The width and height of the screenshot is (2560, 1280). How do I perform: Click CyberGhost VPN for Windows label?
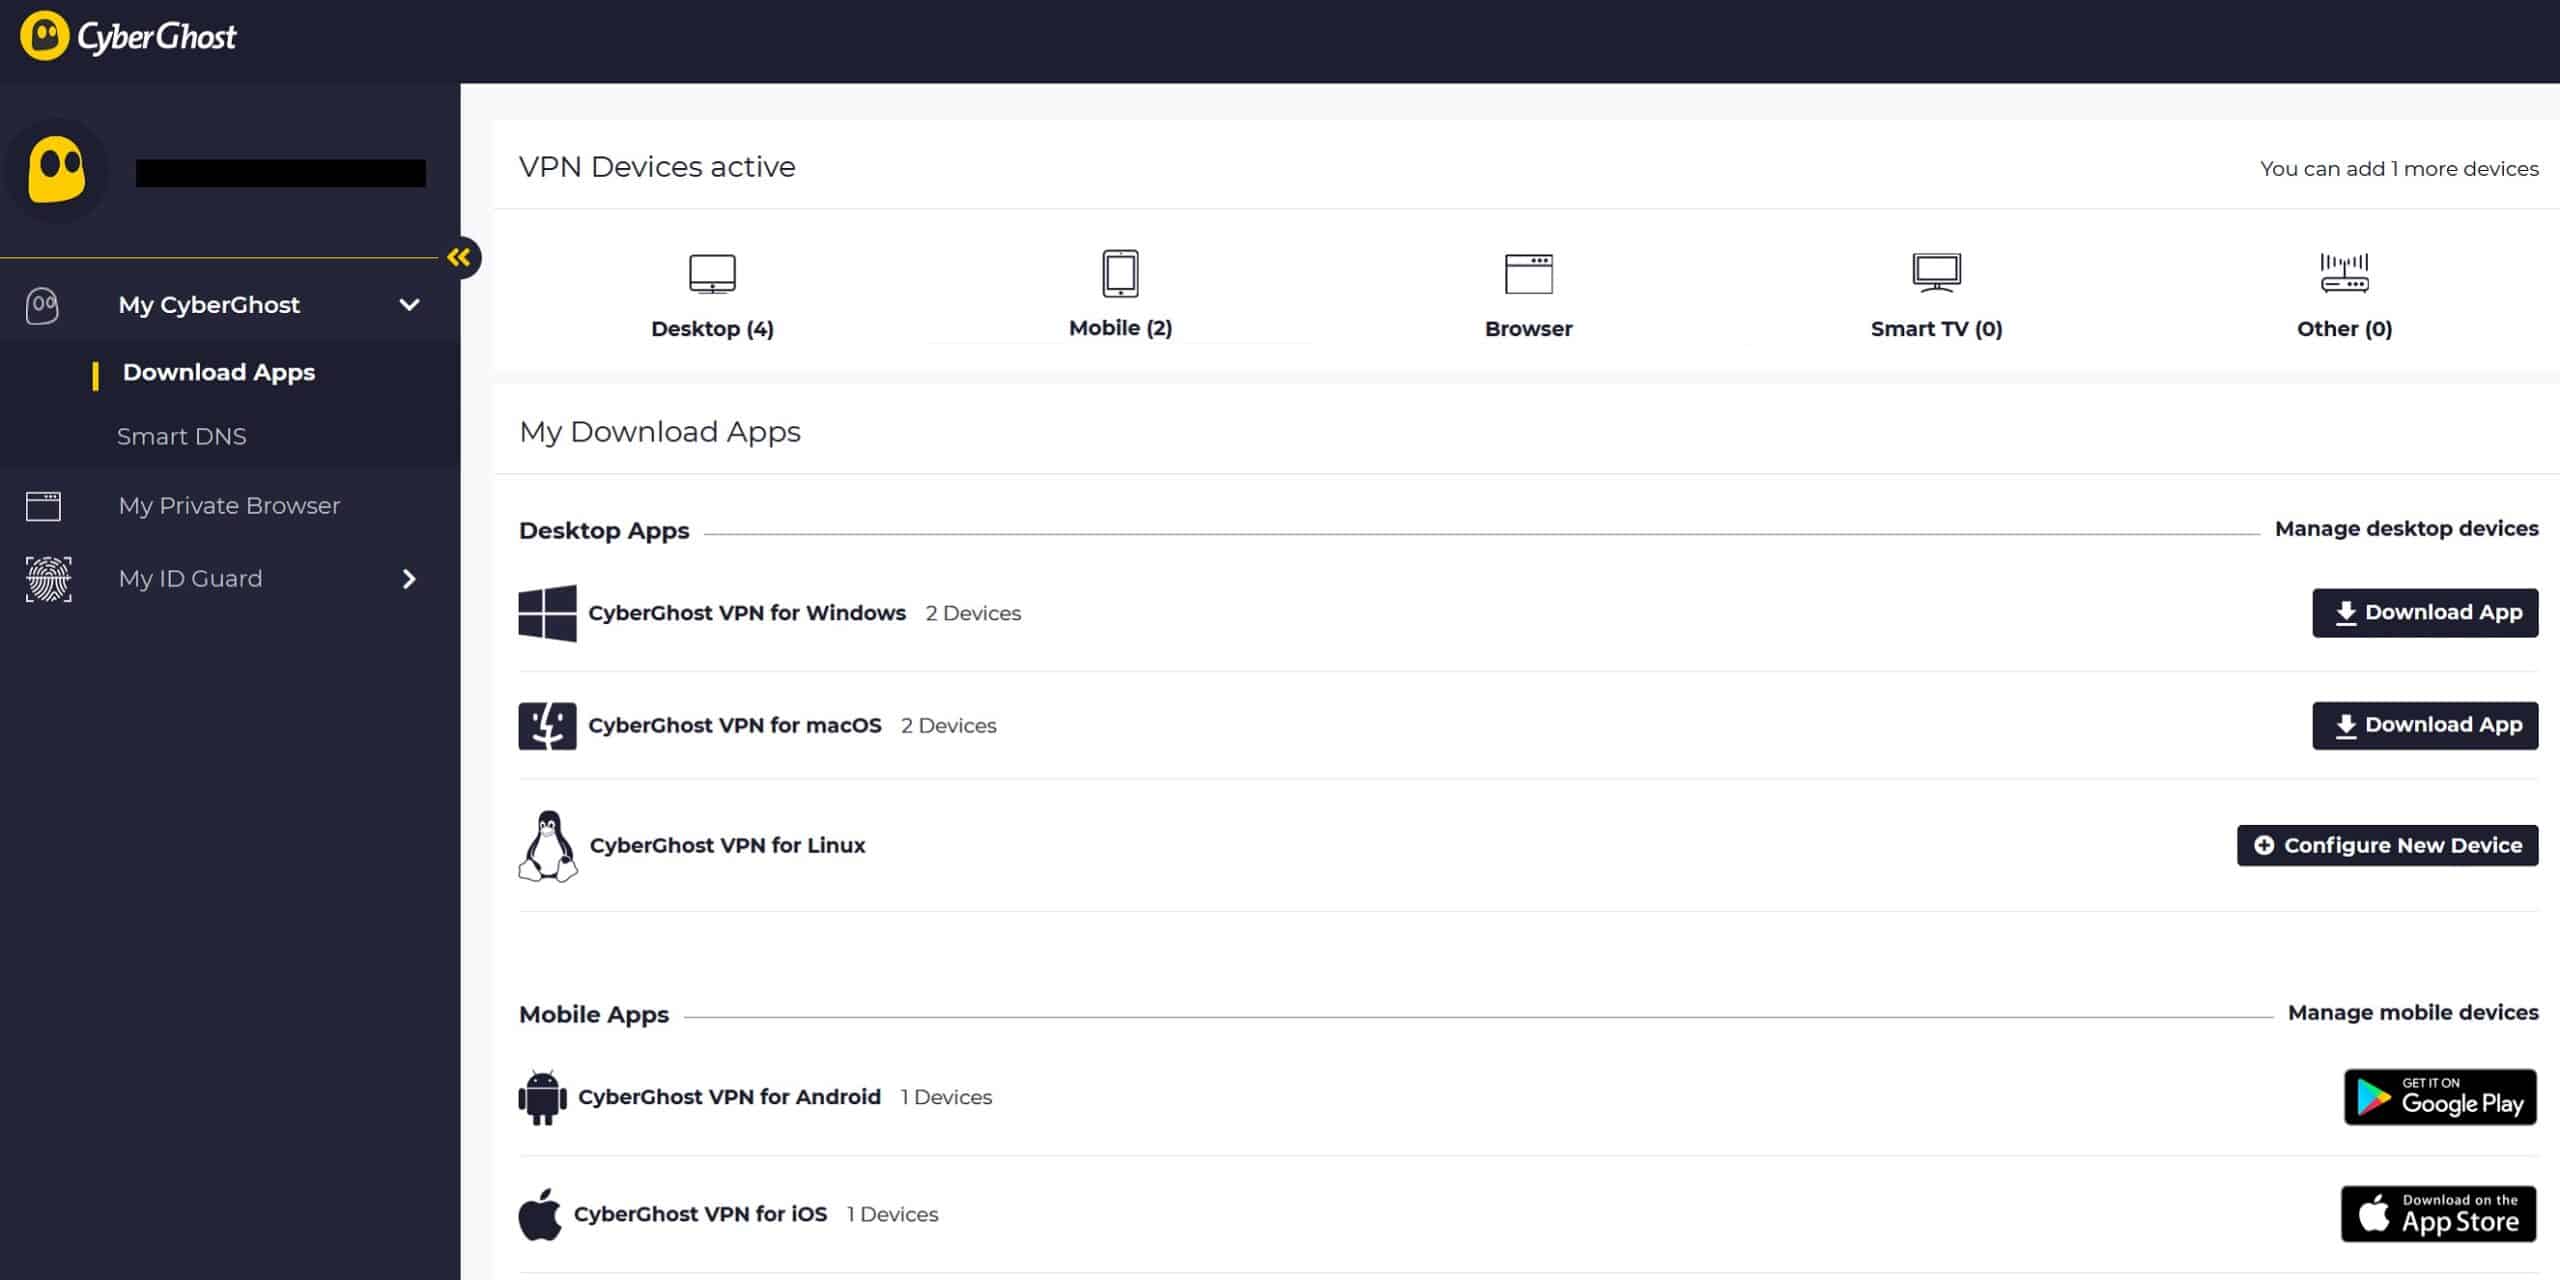(x=747, y=612)
